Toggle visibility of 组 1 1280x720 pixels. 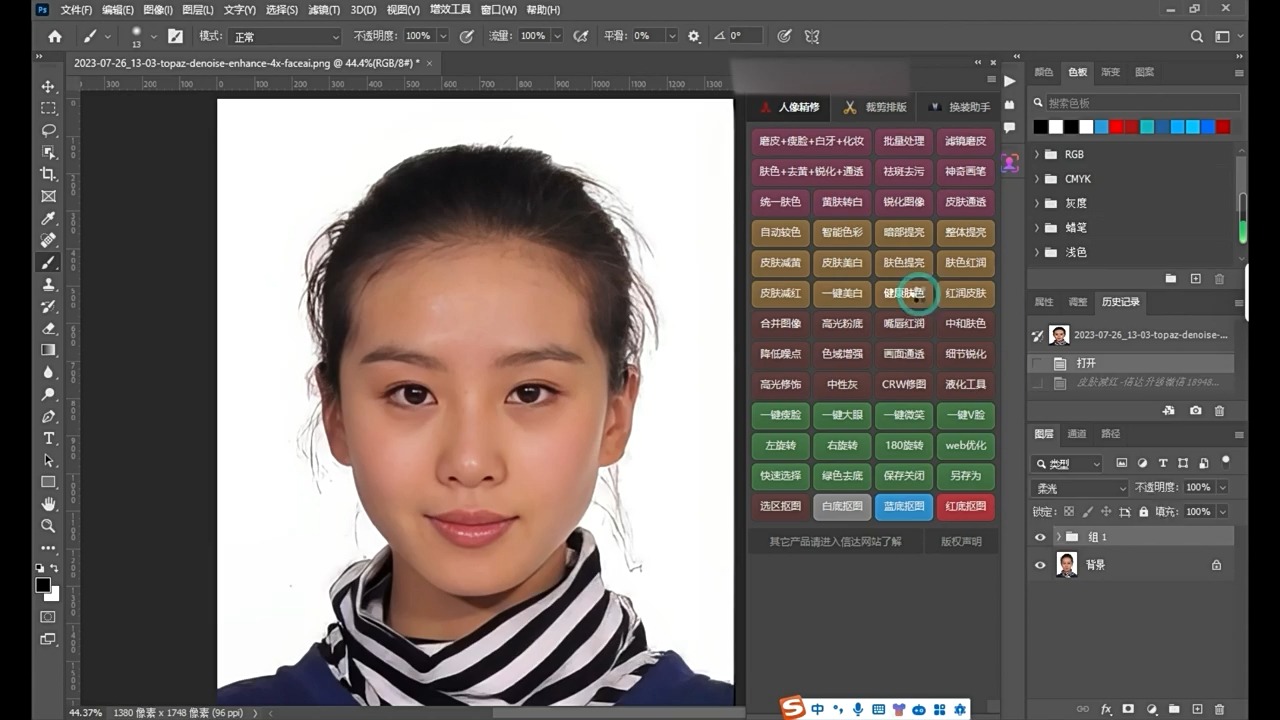click(1040, 537)
